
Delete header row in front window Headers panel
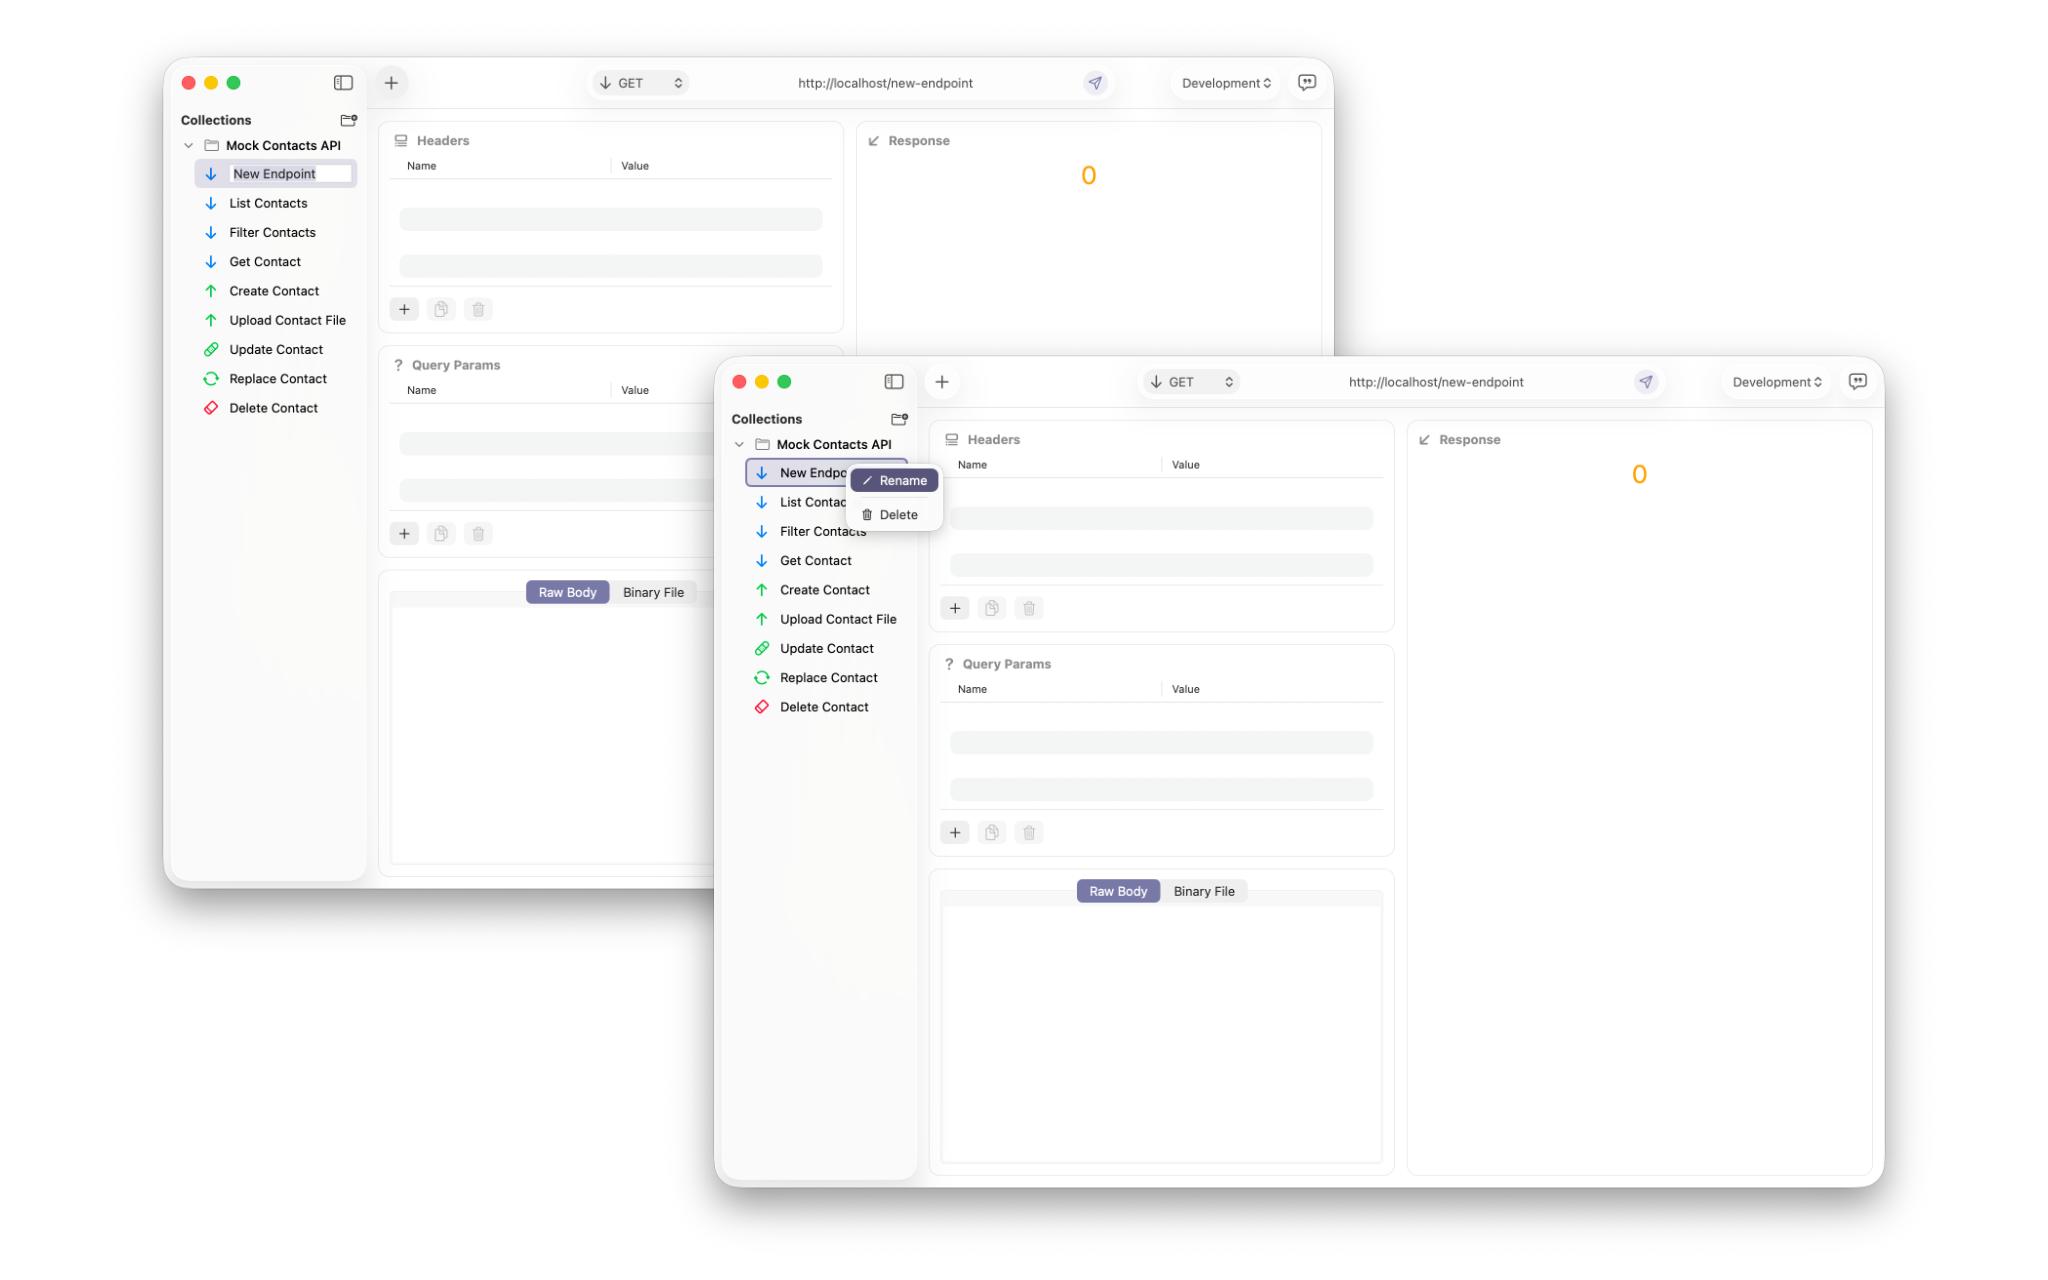click(1029, 608)
